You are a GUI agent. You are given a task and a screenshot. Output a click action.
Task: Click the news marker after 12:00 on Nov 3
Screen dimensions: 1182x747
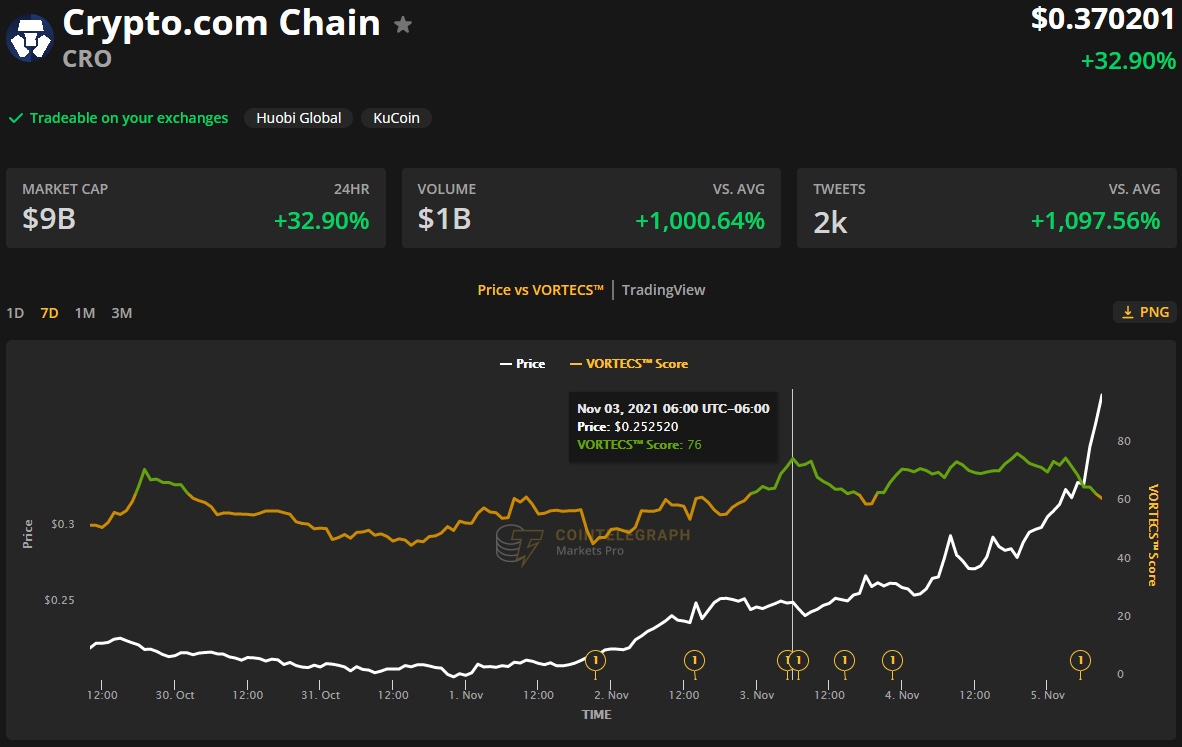coord(844,661)
